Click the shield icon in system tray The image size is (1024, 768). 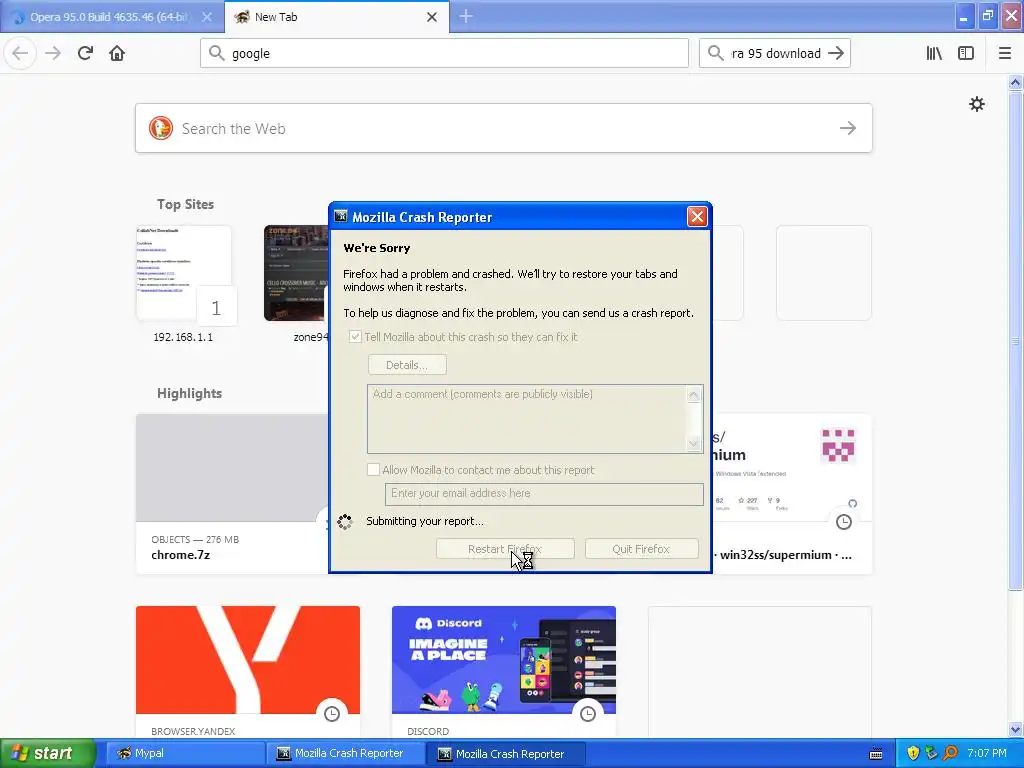913,753
